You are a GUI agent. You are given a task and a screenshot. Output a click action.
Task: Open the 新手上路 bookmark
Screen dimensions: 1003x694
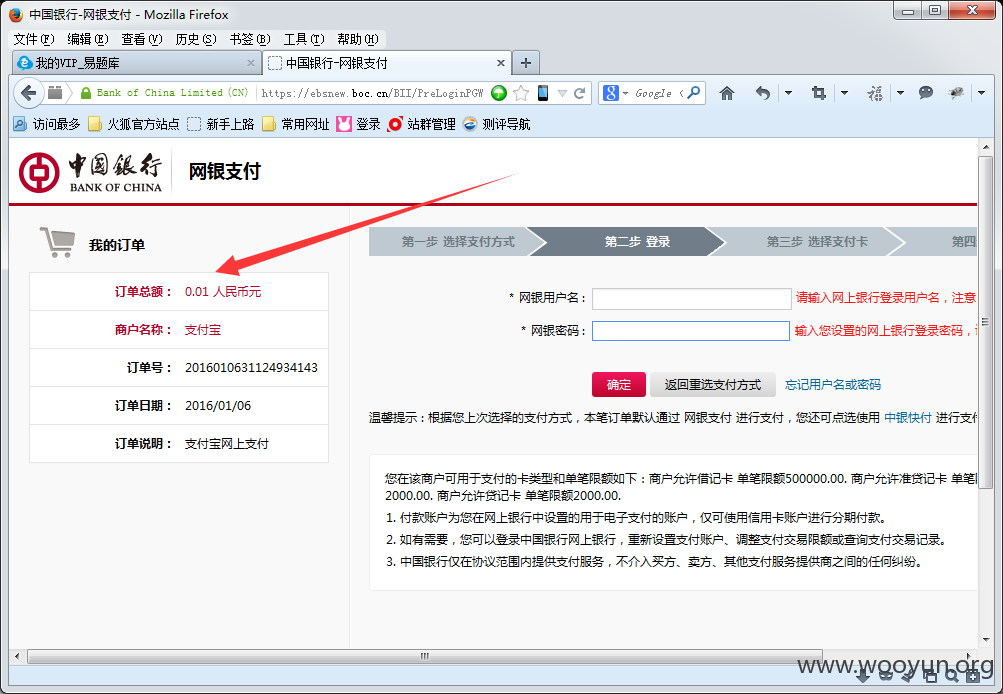pyautogui.click(x=221, y=124)
